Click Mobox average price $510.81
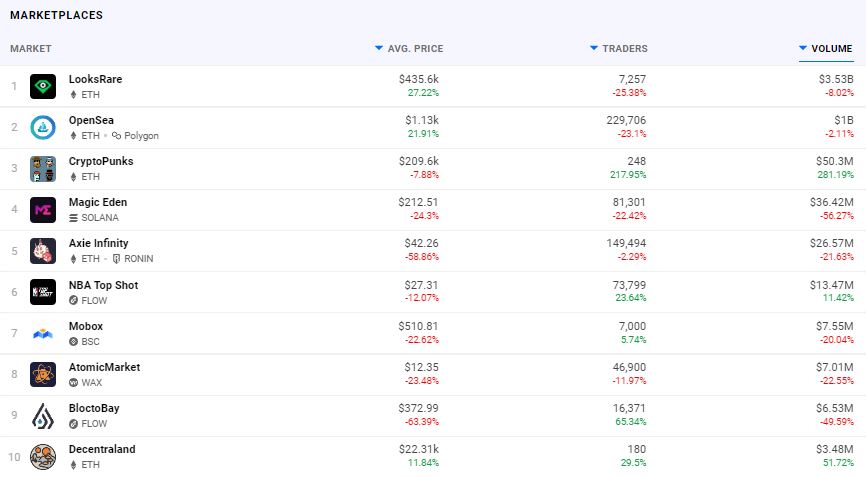This screenshot has width=866, height=477. [419, 326]
